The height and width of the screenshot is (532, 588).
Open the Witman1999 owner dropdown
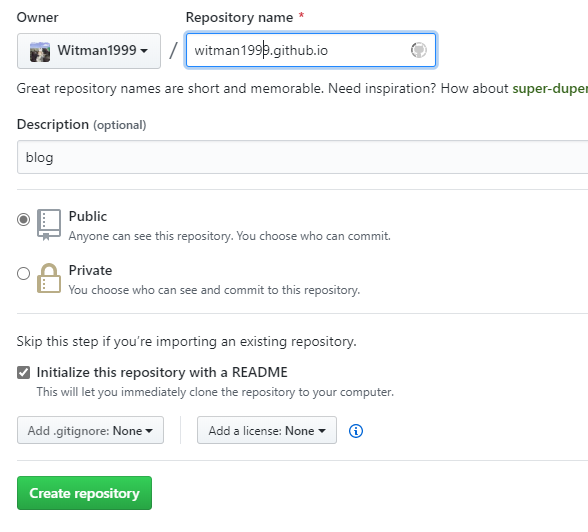tap(89, 51)
